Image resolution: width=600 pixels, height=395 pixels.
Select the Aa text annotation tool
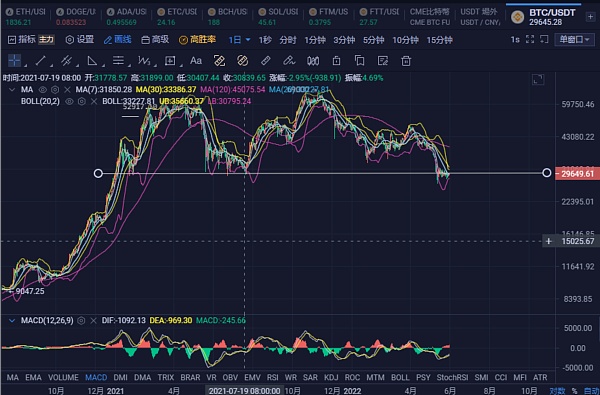[x=196, y=60]
